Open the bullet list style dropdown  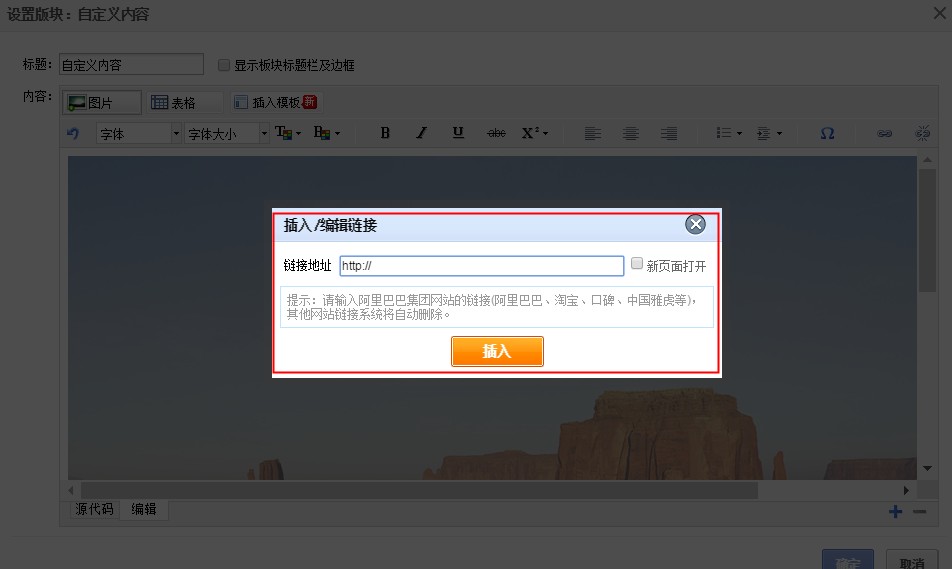tap(729, 133)
